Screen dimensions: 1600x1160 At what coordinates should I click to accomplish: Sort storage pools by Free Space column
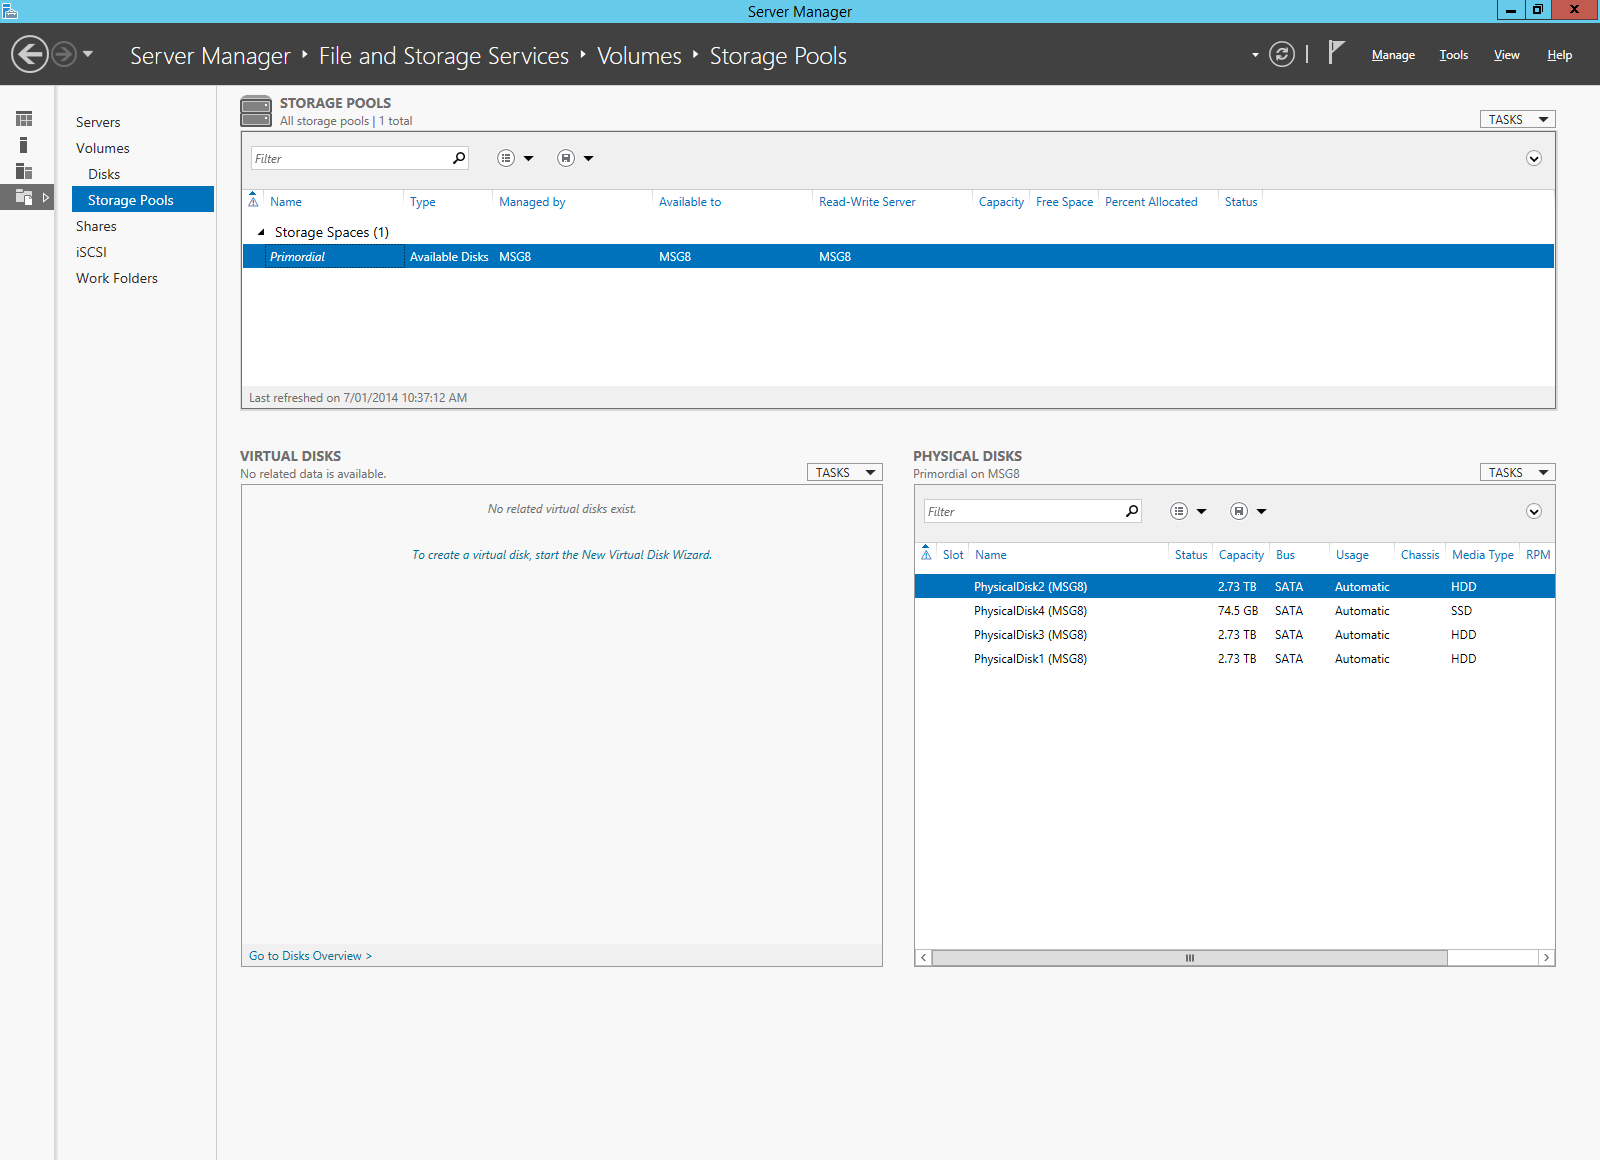coord(1064,202)
